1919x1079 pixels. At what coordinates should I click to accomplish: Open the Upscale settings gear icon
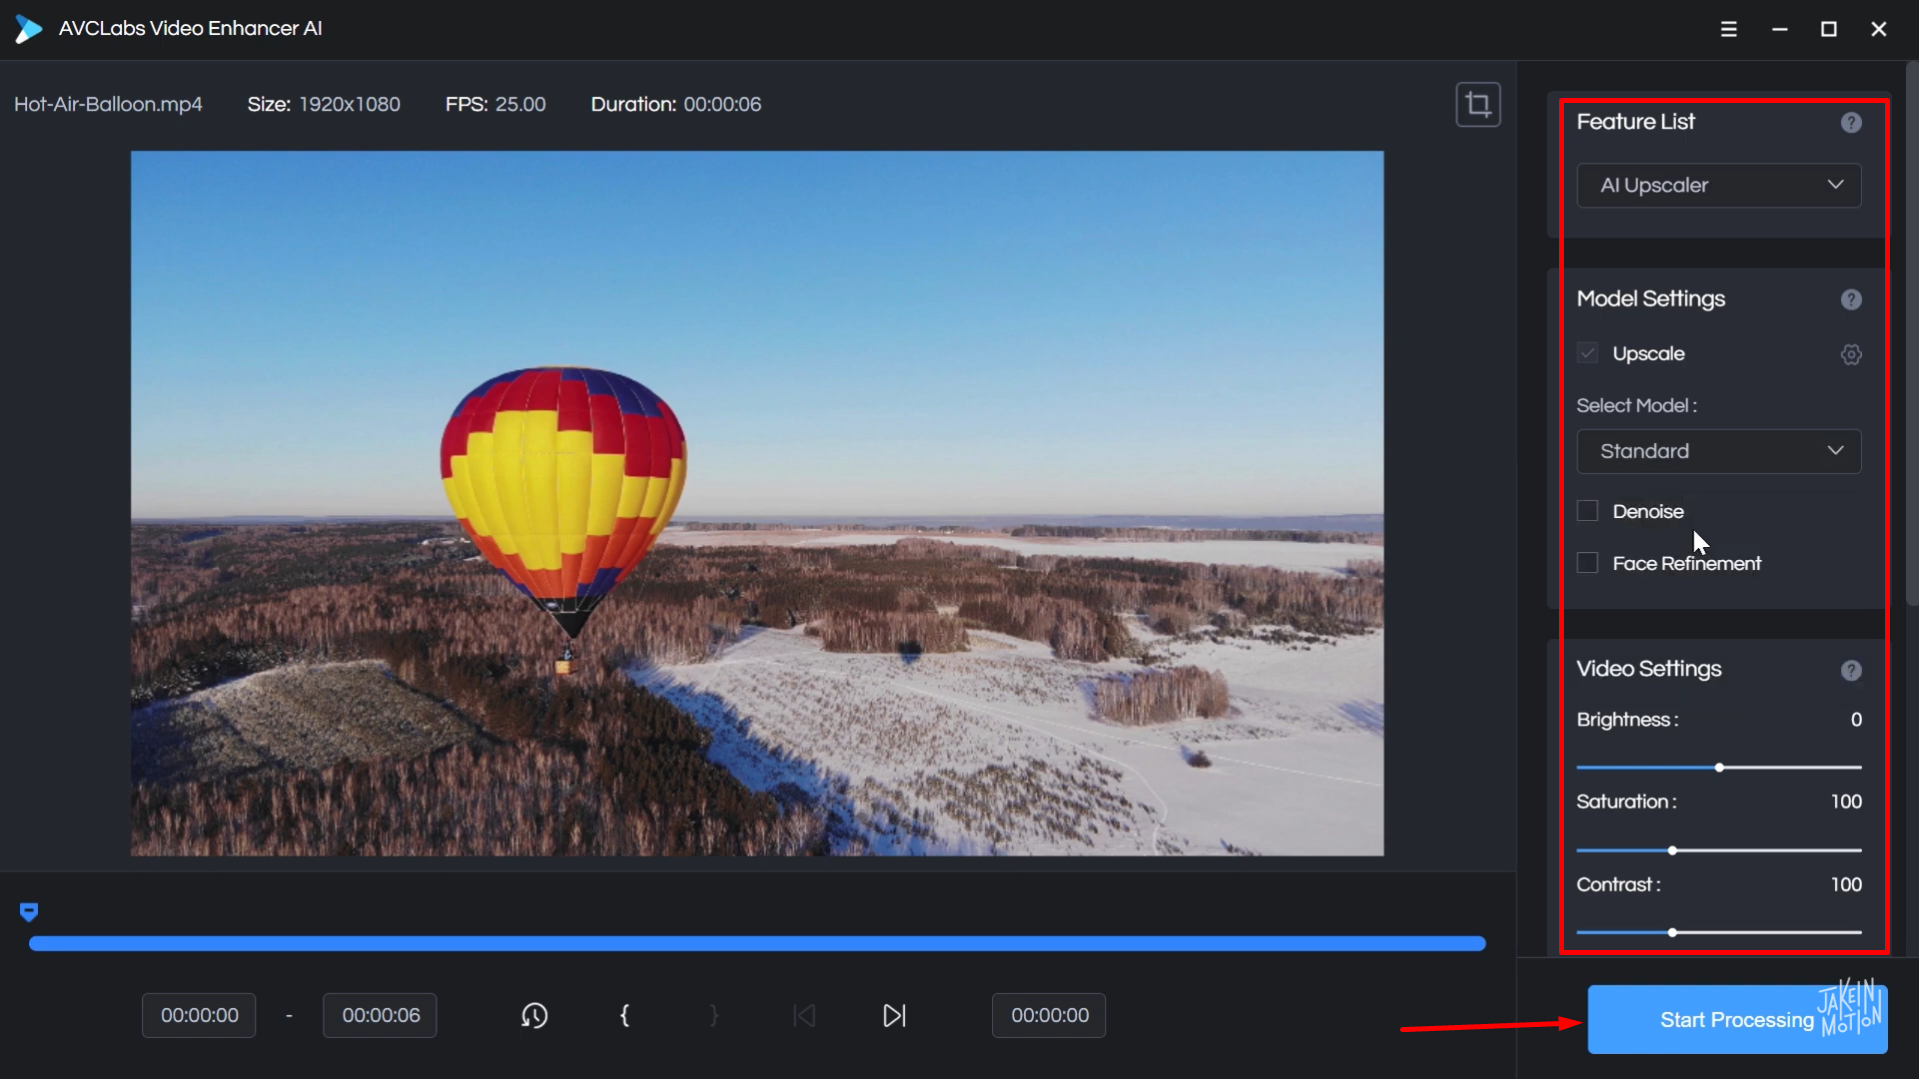1851,353
